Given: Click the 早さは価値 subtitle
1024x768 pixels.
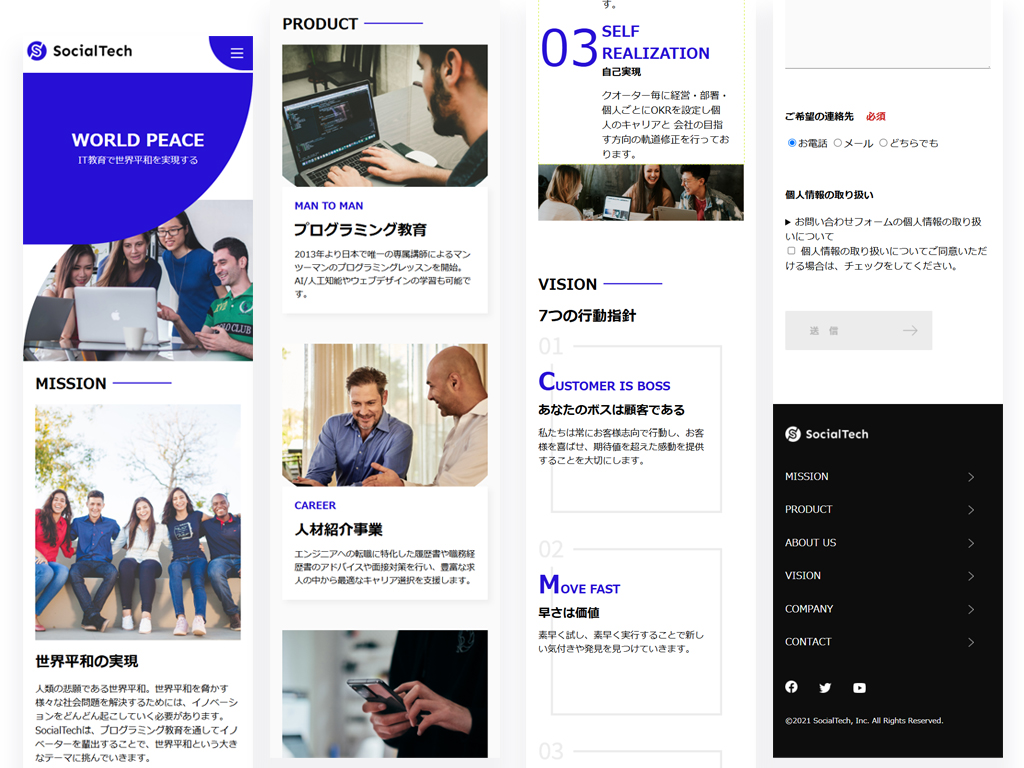Looking at the screenshot, I should [569, 613].
